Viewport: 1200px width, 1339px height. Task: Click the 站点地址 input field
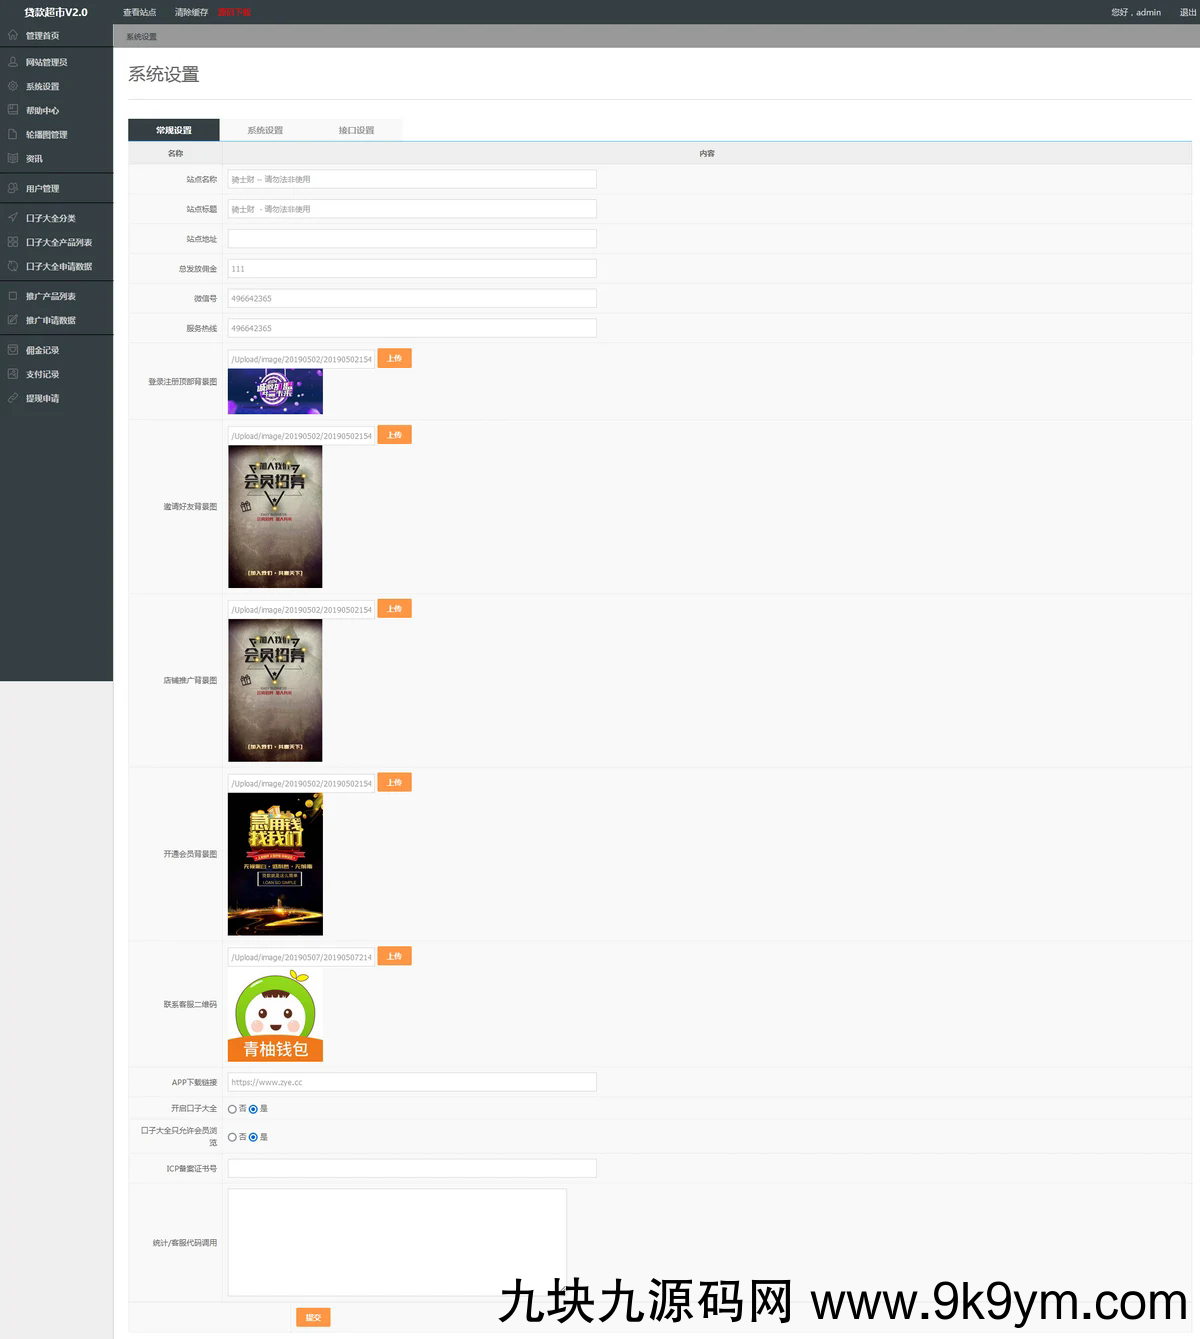point(412,239)
